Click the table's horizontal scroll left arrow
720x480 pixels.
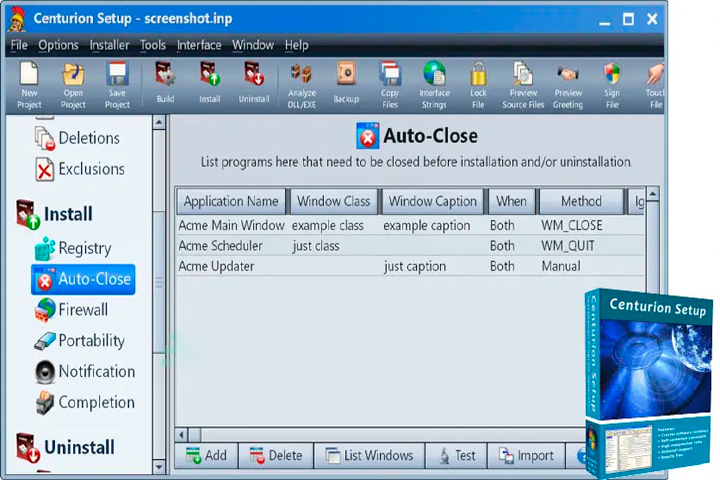pyautogui.click(x=182, y=434)
